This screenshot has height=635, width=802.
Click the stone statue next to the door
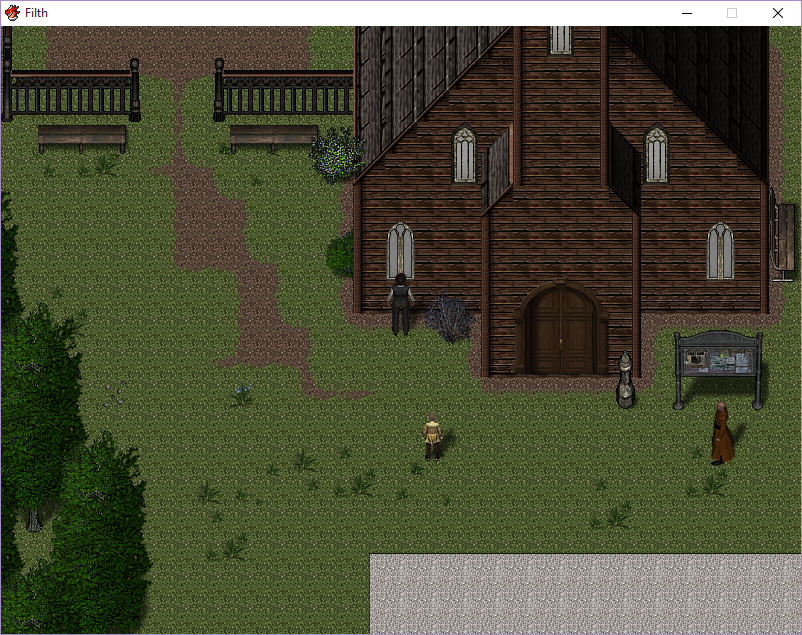pyautogui.click(x=626, y=380)
